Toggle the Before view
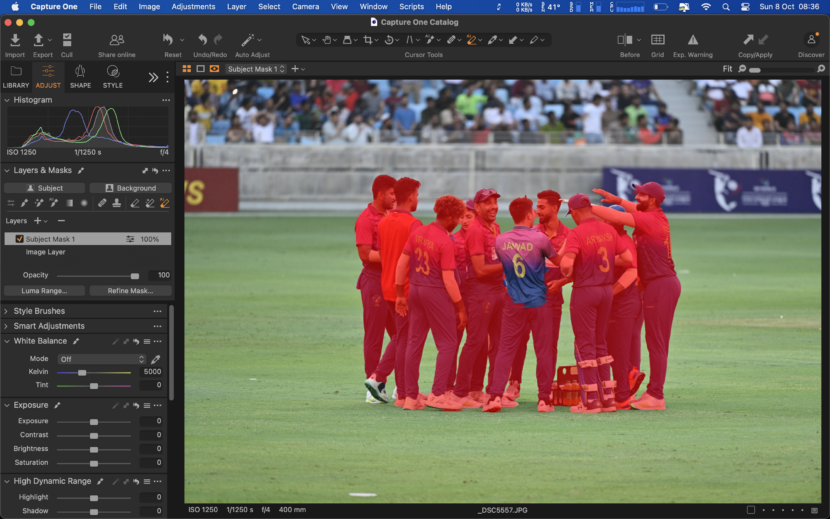Viewport: 830px width, 519px height. tap(625, 40)
